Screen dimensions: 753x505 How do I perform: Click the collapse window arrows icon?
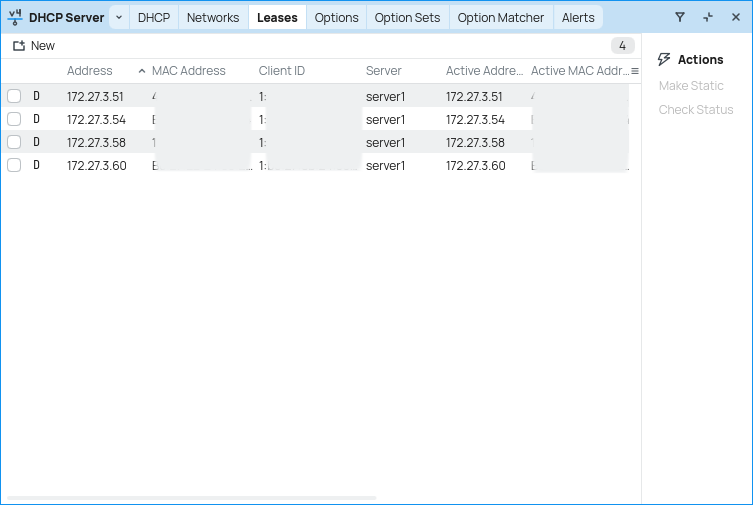pos(708,17)
